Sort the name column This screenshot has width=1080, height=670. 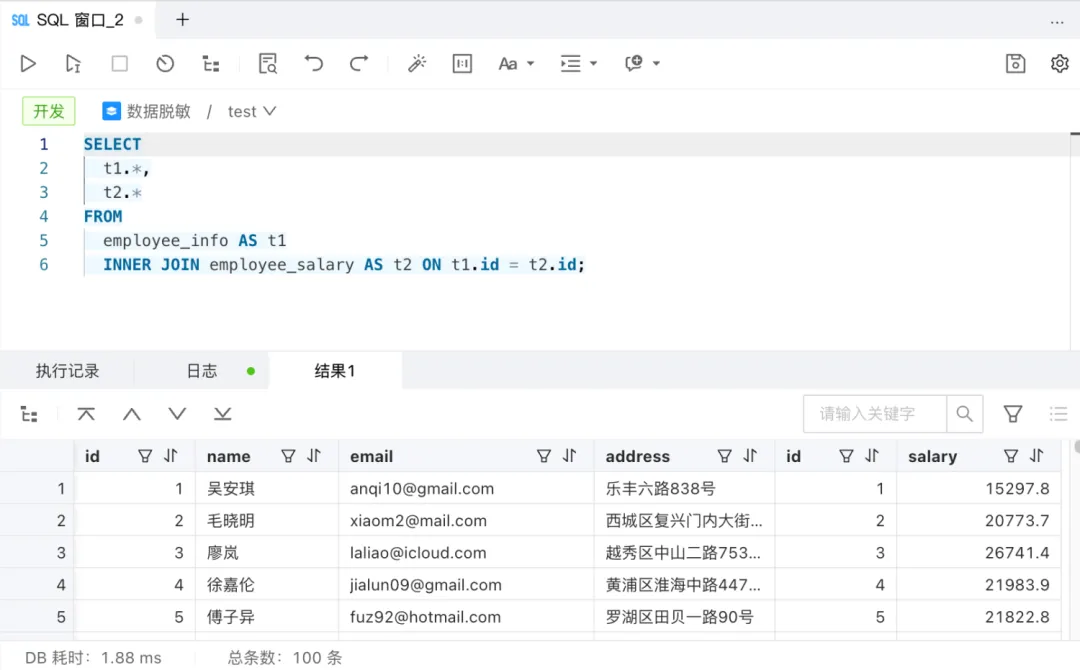314,456
